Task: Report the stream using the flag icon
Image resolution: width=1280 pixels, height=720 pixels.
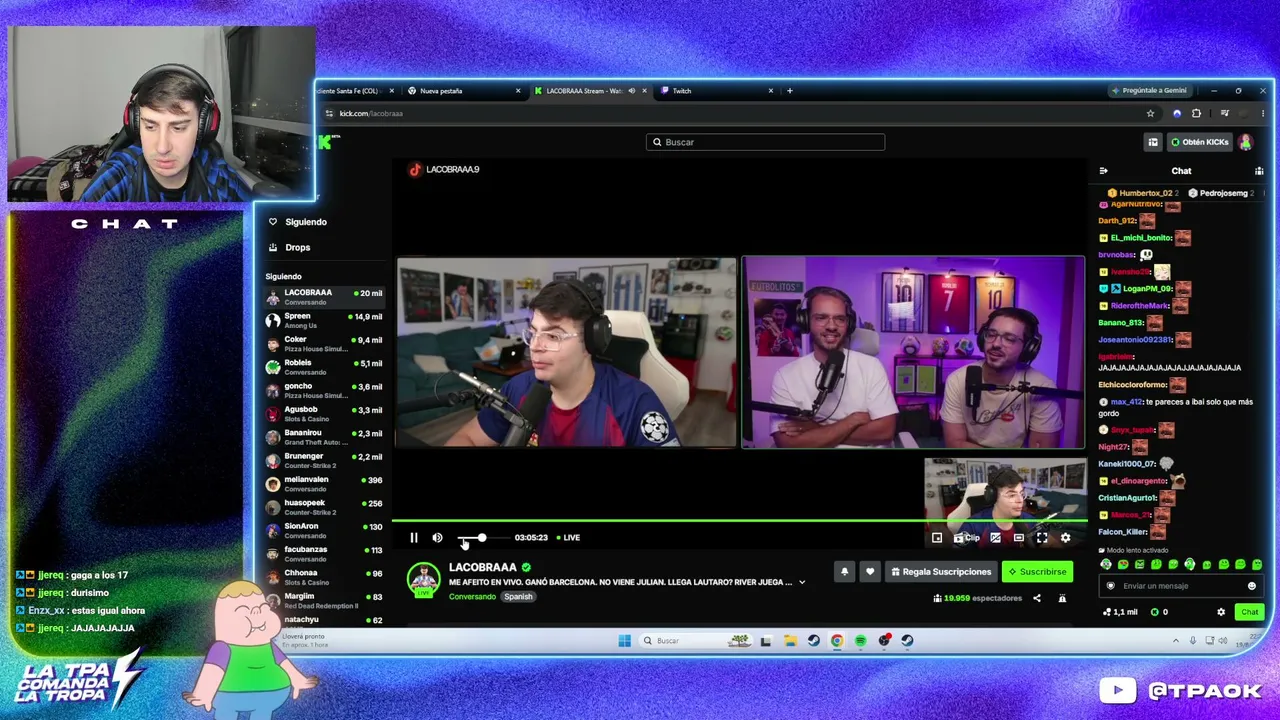Action: click(x=1062, y=598)
